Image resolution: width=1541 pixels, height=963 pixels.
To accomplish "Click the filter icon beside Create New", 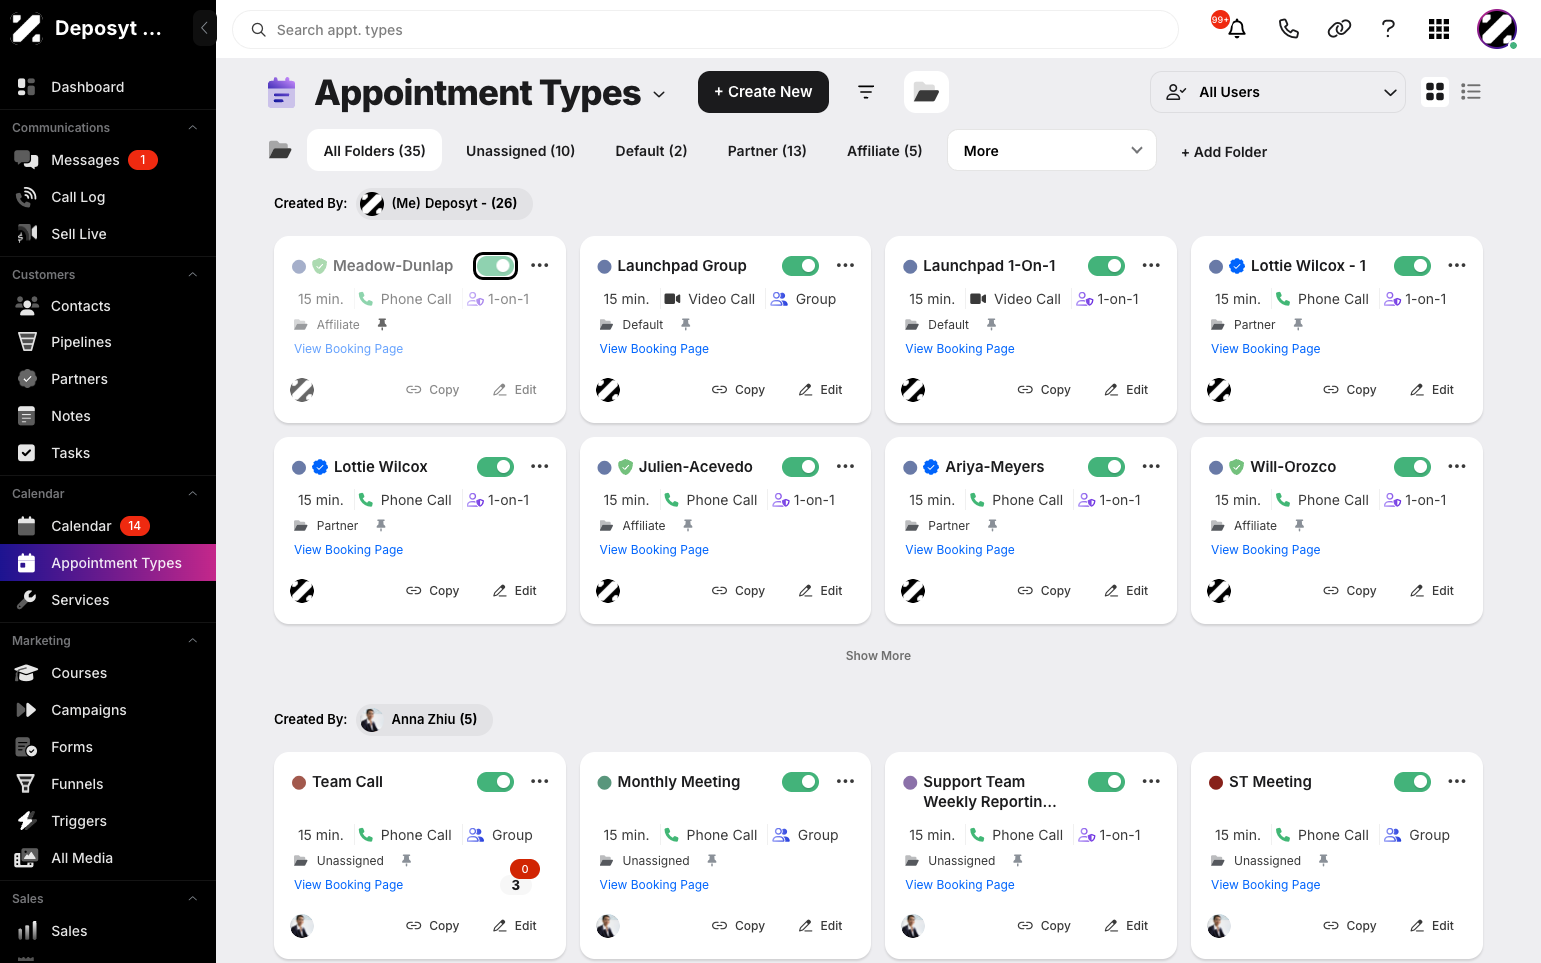I will 866,92.
